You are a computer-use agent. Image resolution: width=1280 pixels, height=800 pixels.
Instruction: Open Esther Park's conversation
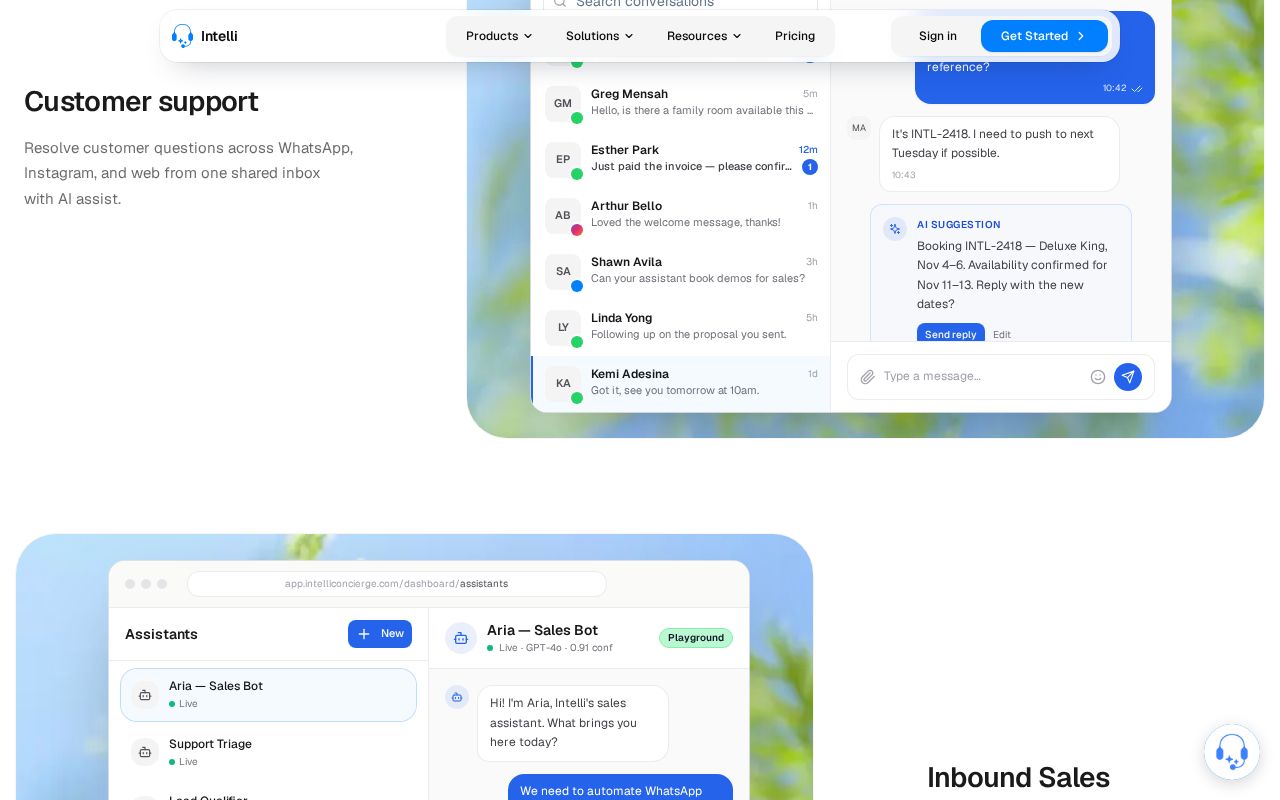click(x=681, y=160)
